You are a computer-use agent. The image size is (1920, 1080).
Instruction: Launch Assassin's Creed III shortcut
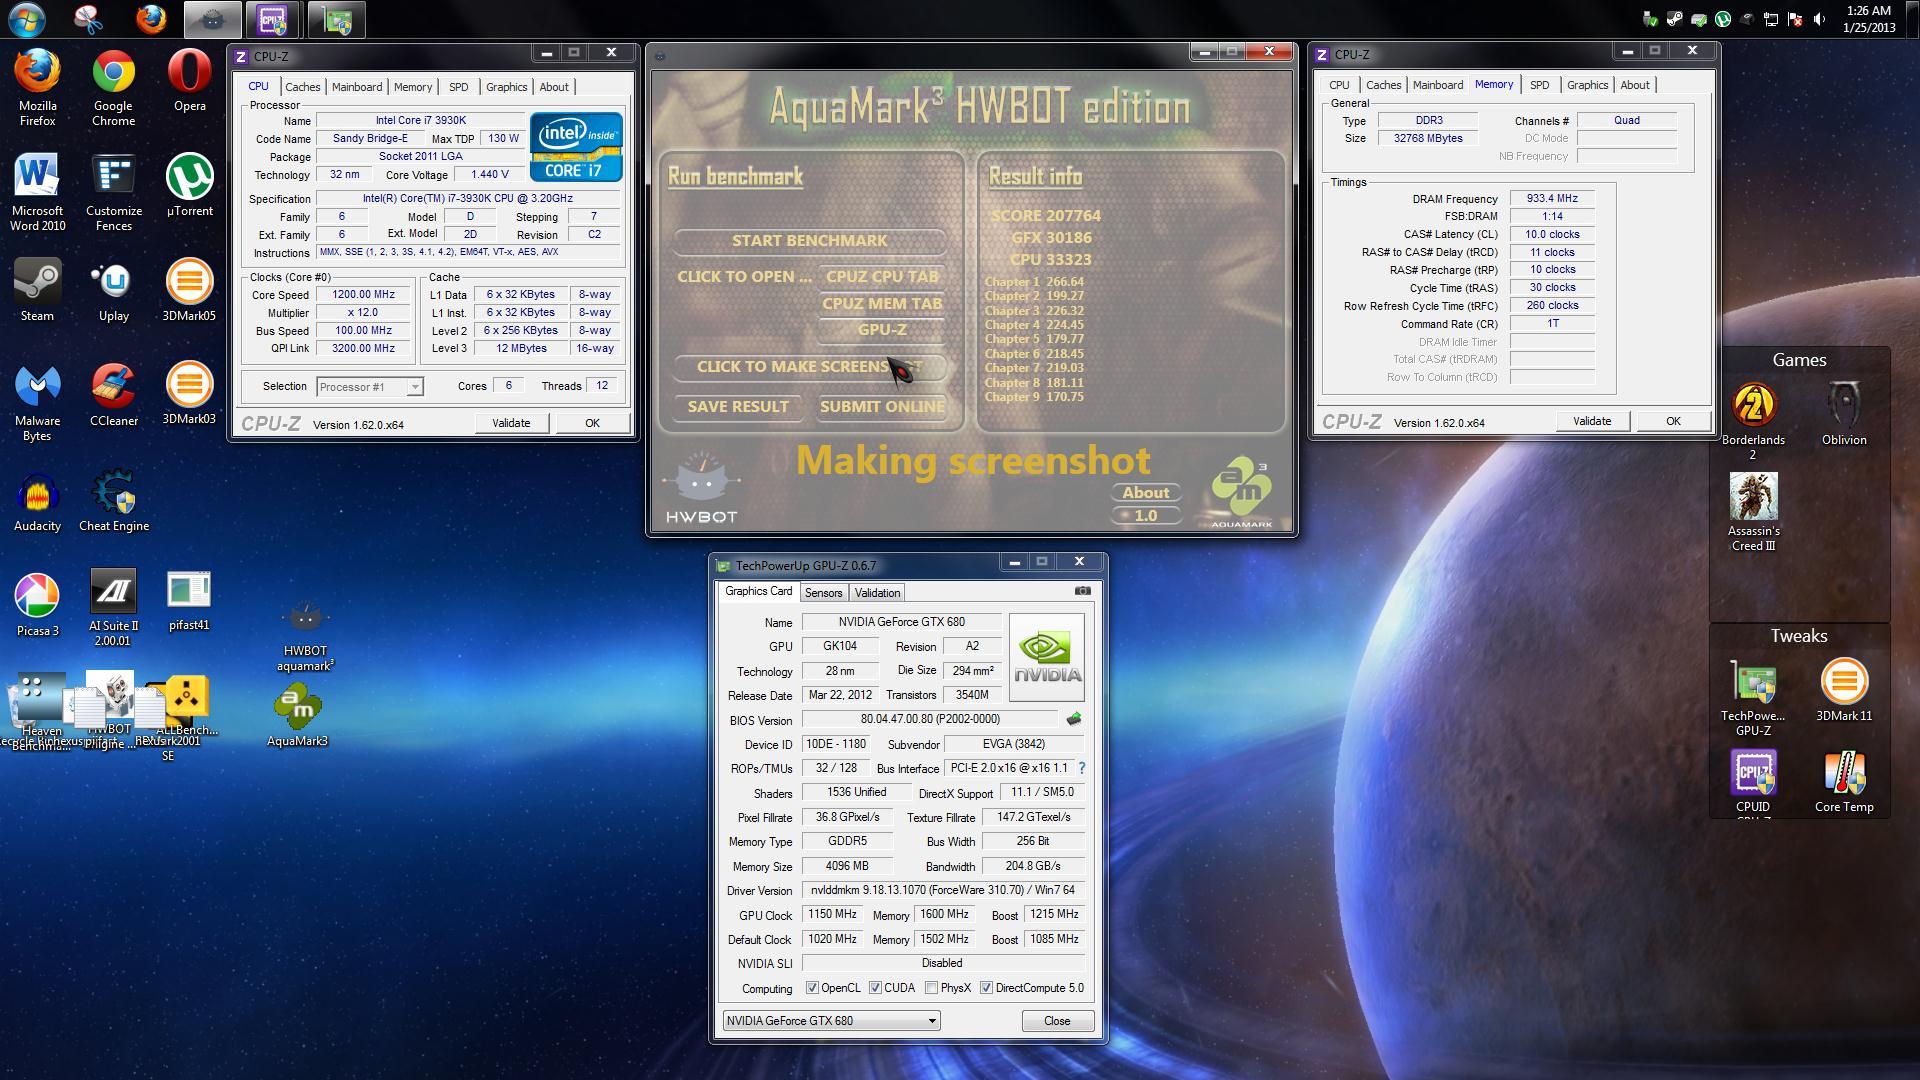pos(1754,512)
